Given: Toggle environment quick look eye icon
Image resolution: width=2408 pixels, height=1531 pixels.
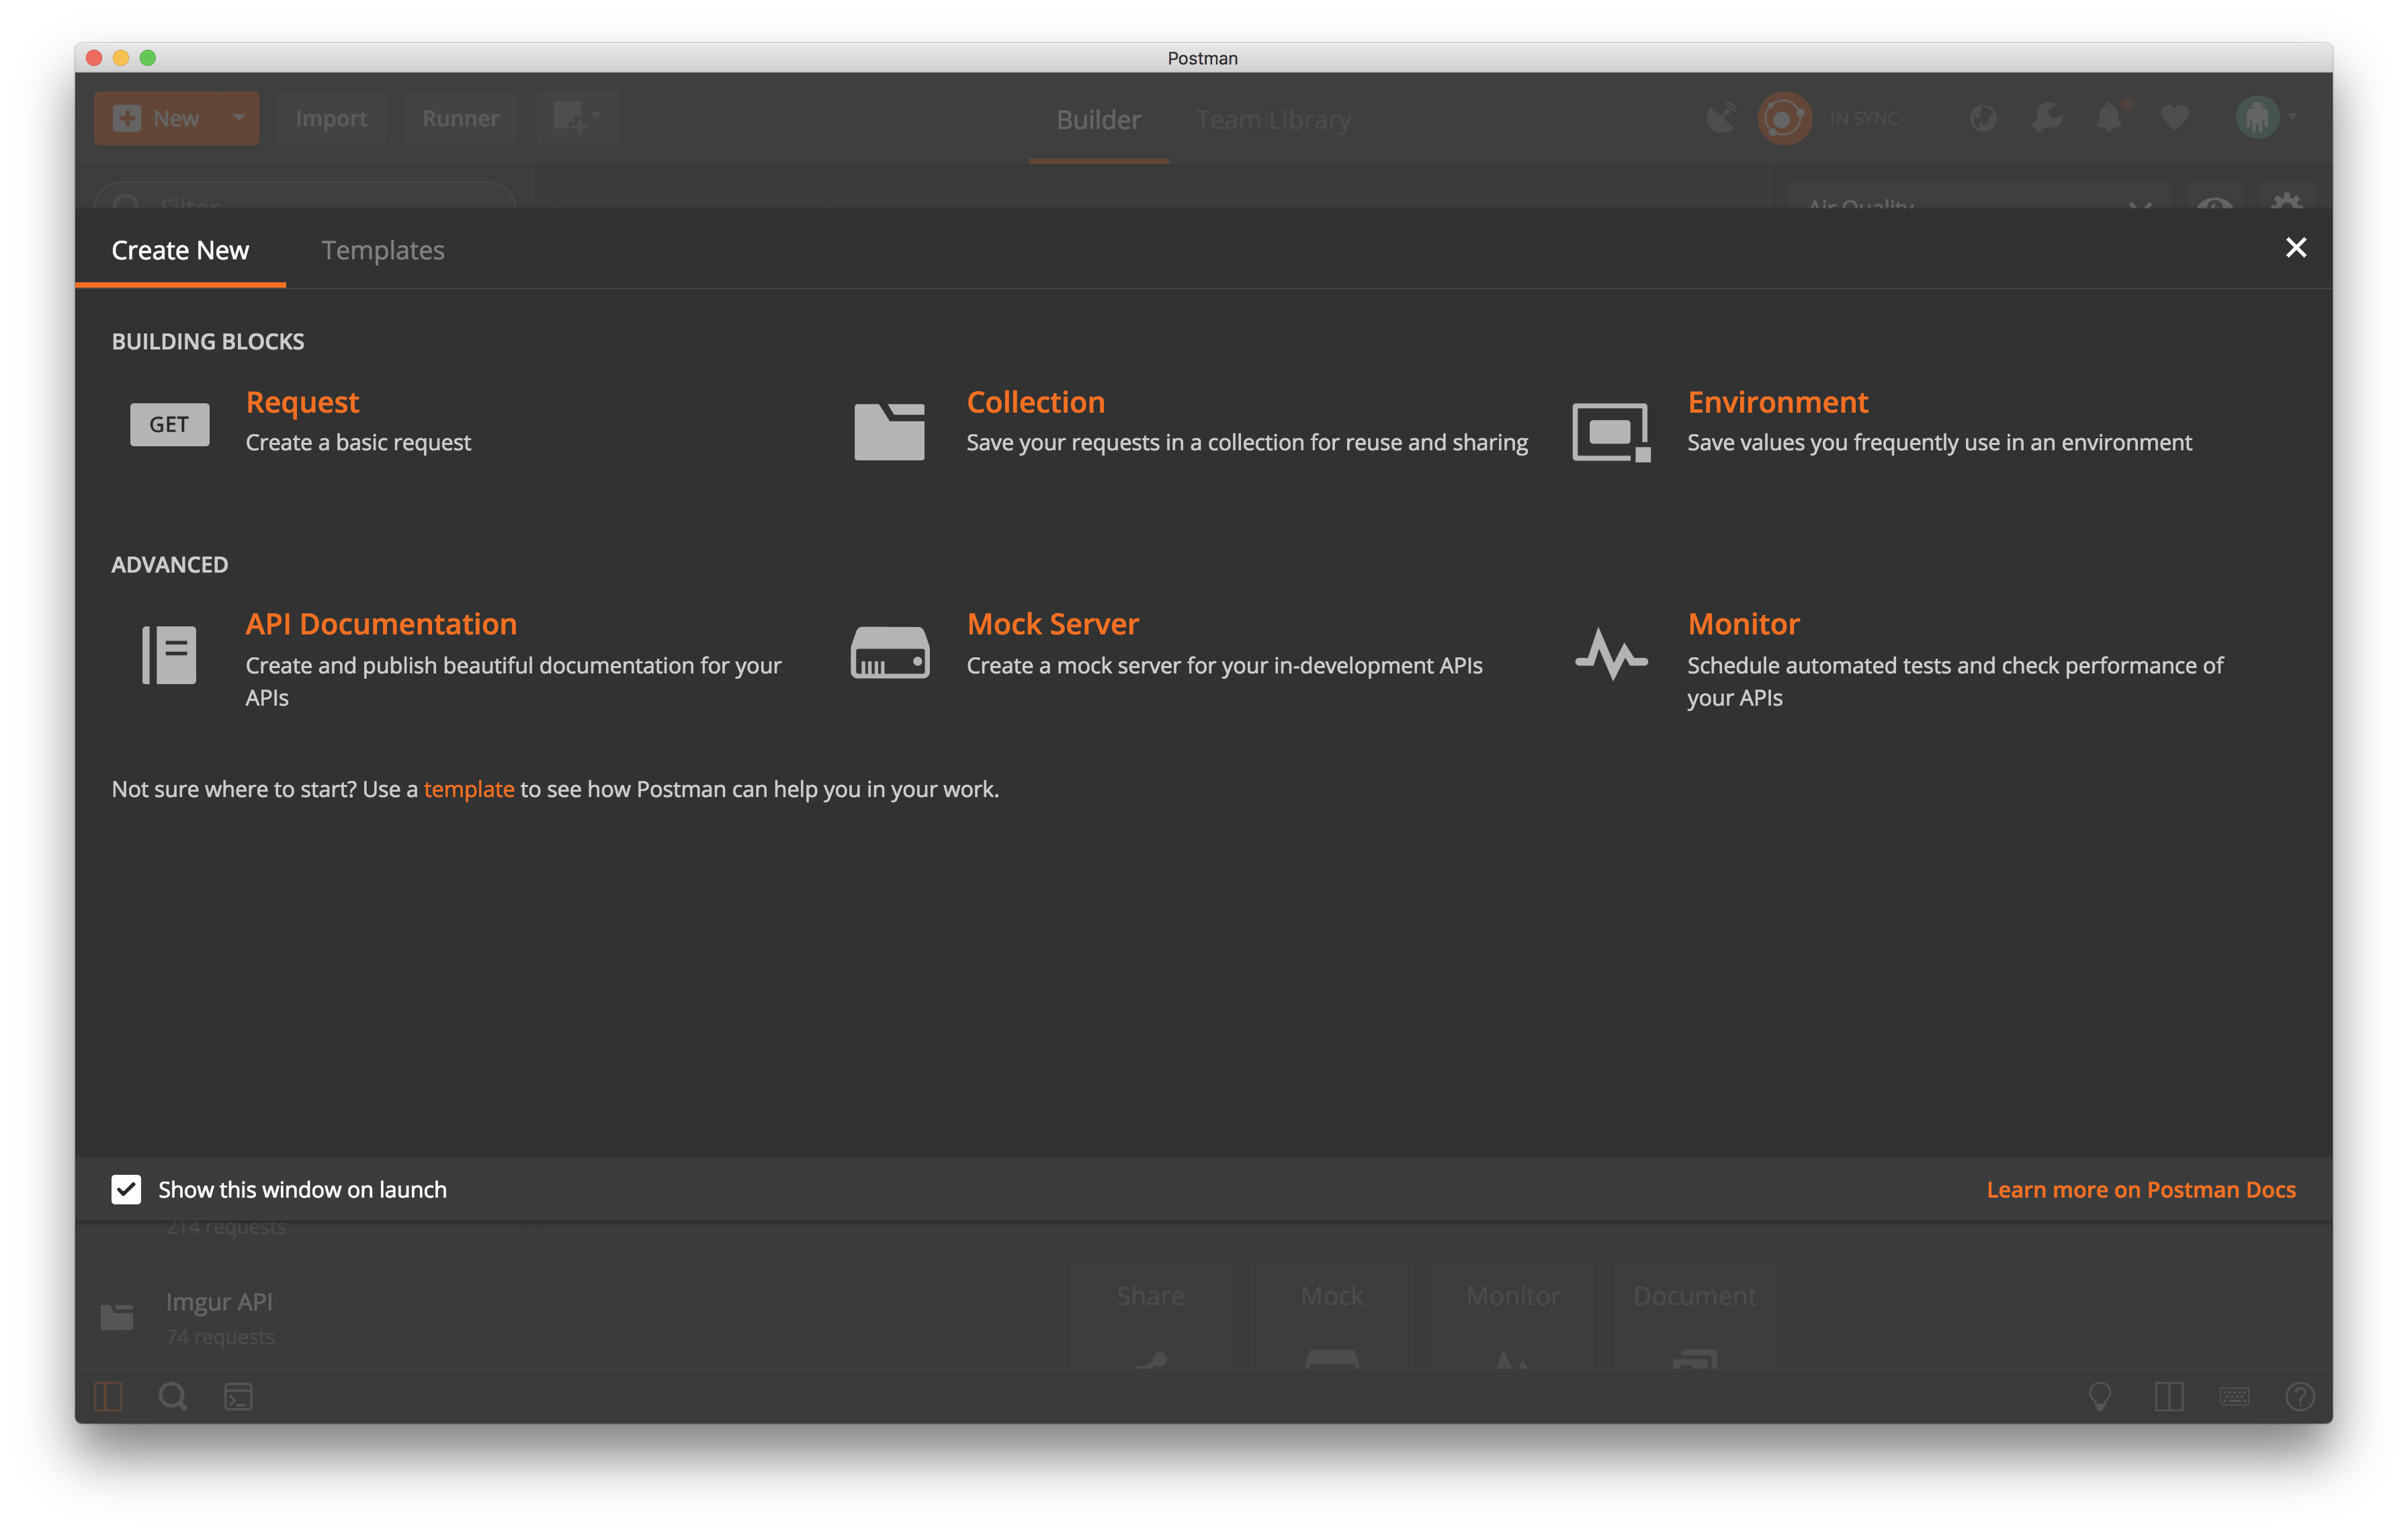Looking at the screenshot, I should [2214, 203].
